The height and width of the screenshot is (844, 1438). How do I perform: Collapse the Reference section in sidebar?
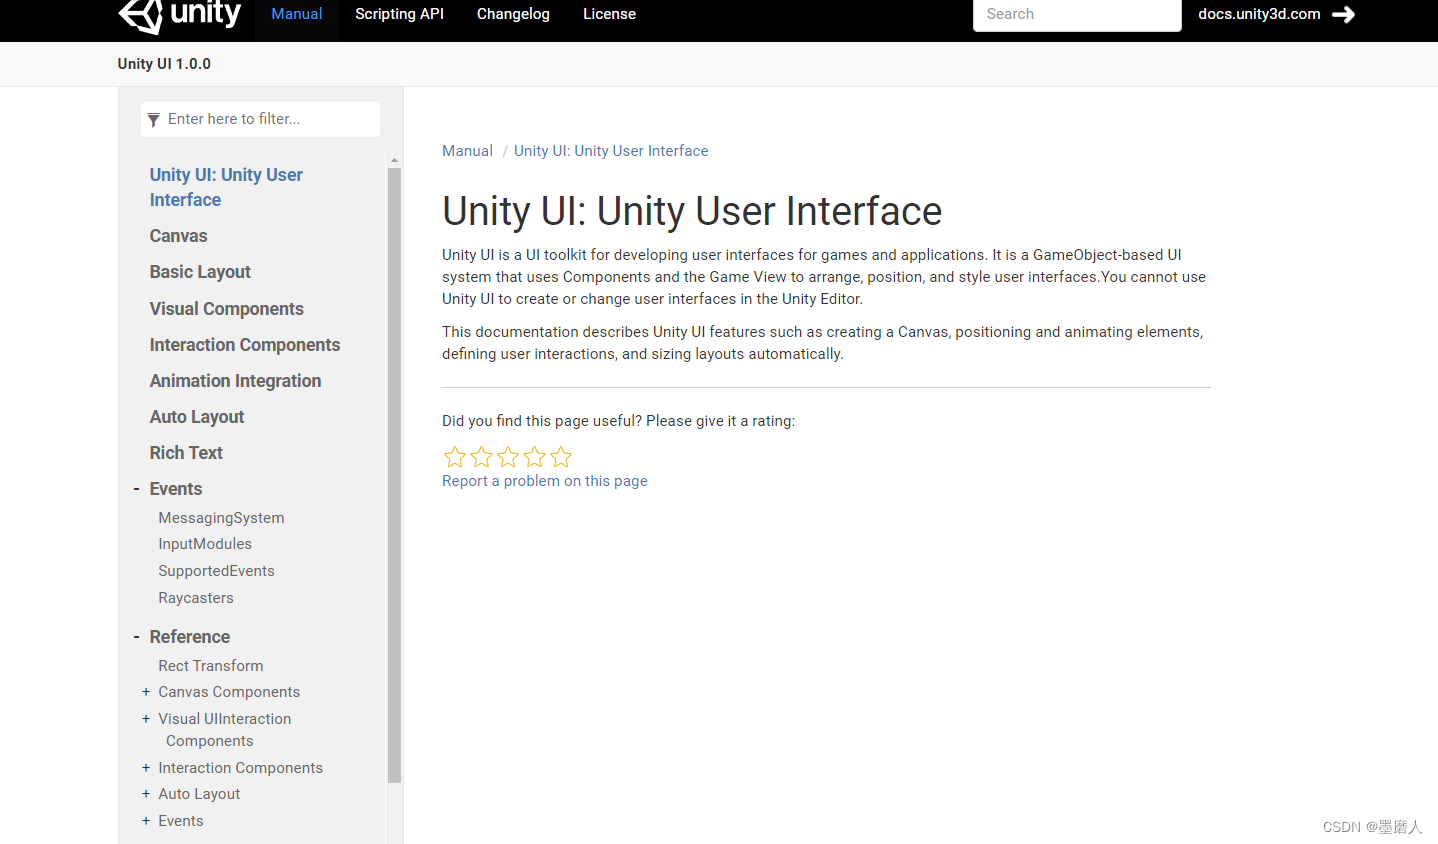(136, 637)
